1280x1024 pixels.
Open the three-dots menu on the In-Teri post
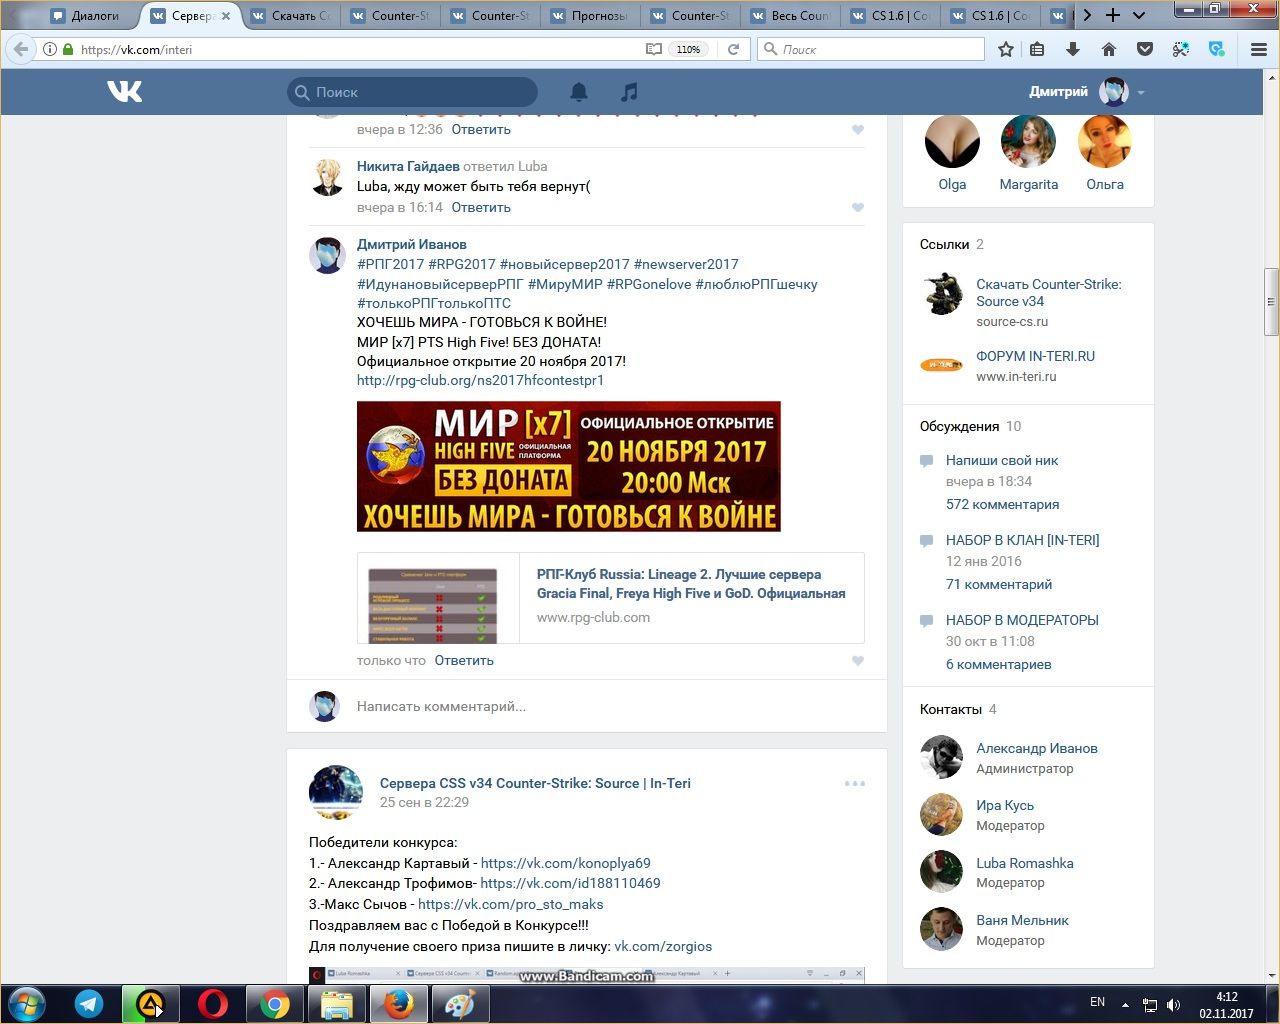tap(855, 784)
